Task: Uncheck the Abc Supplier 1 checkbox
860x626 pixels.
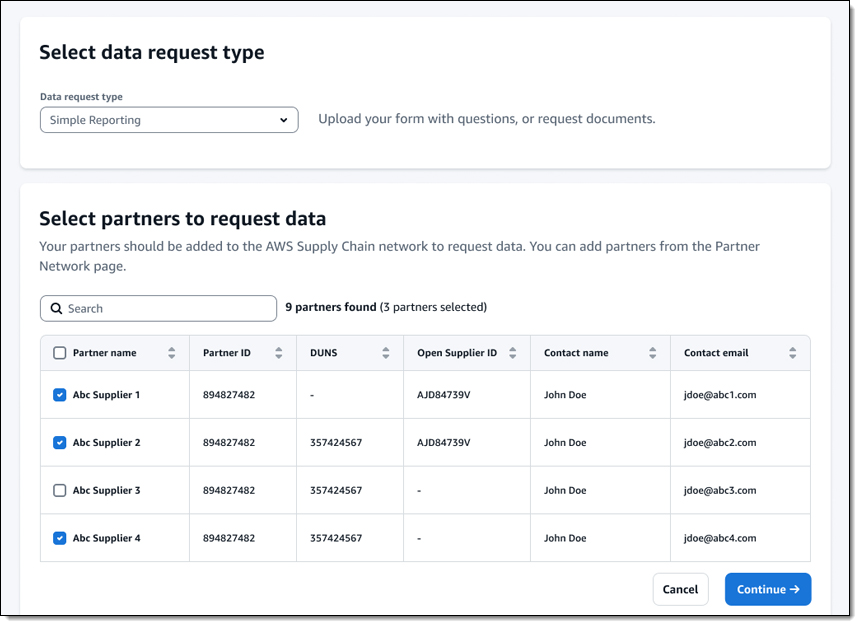Action: point(59,395)
